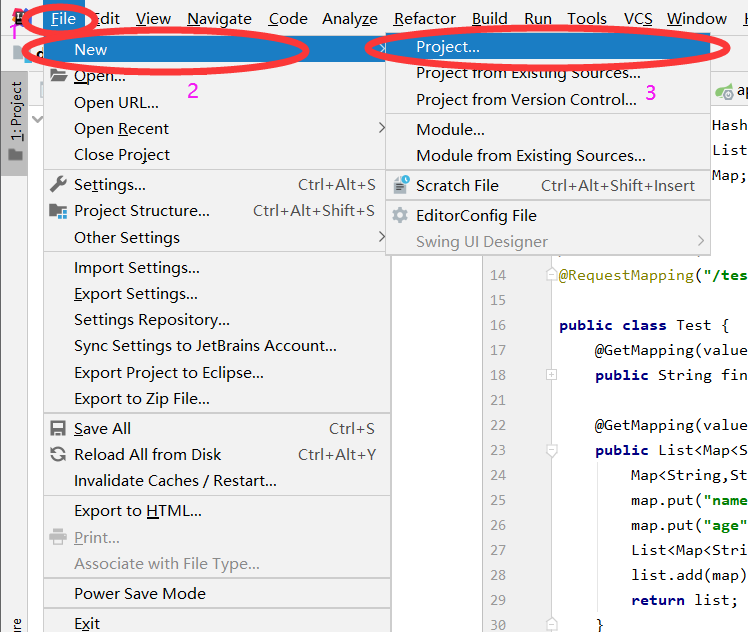The height and width of the screenshot is (632, 748).
Task: Click line number 16 in gutter
Action: tap(498, 325)
